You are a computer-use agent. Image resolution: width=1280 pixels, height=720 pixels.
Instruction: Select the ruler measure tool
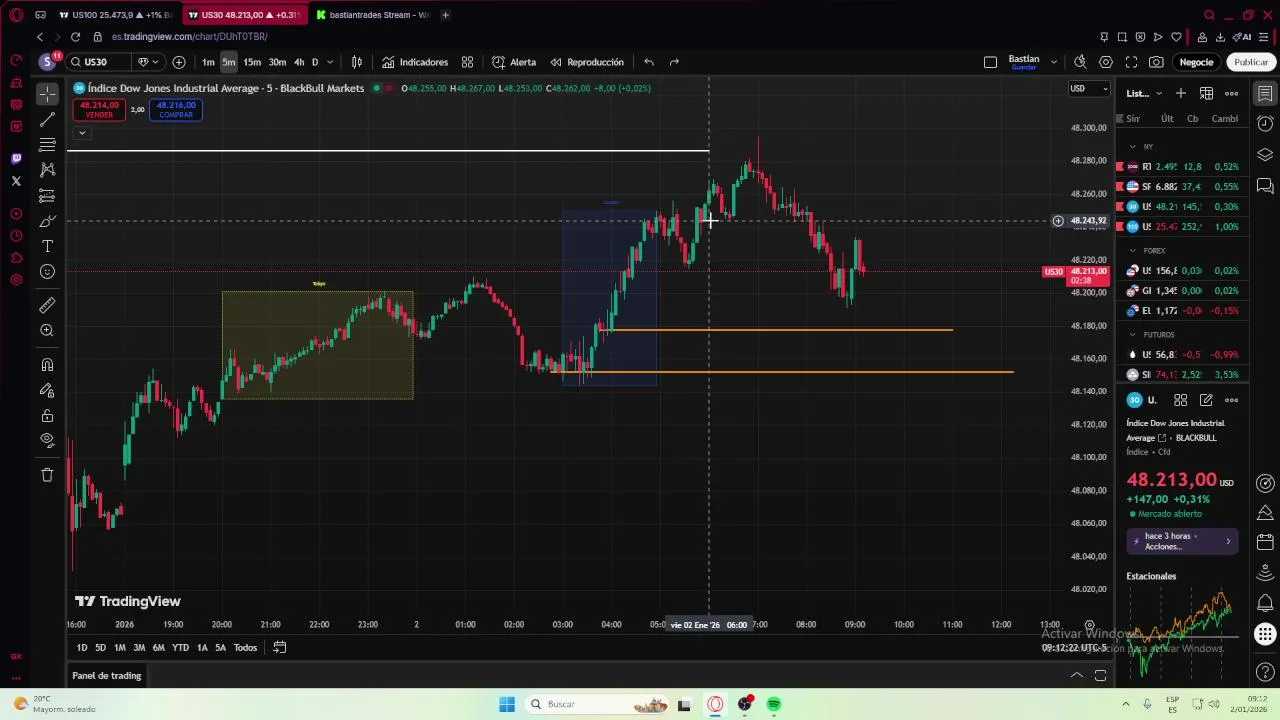point(47,305)
